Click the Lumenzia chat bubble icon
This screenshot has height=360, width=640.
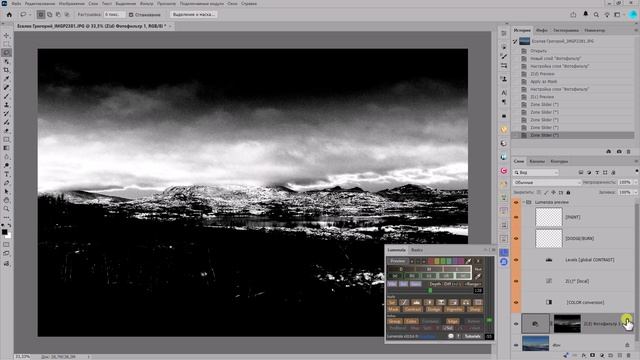451,336
